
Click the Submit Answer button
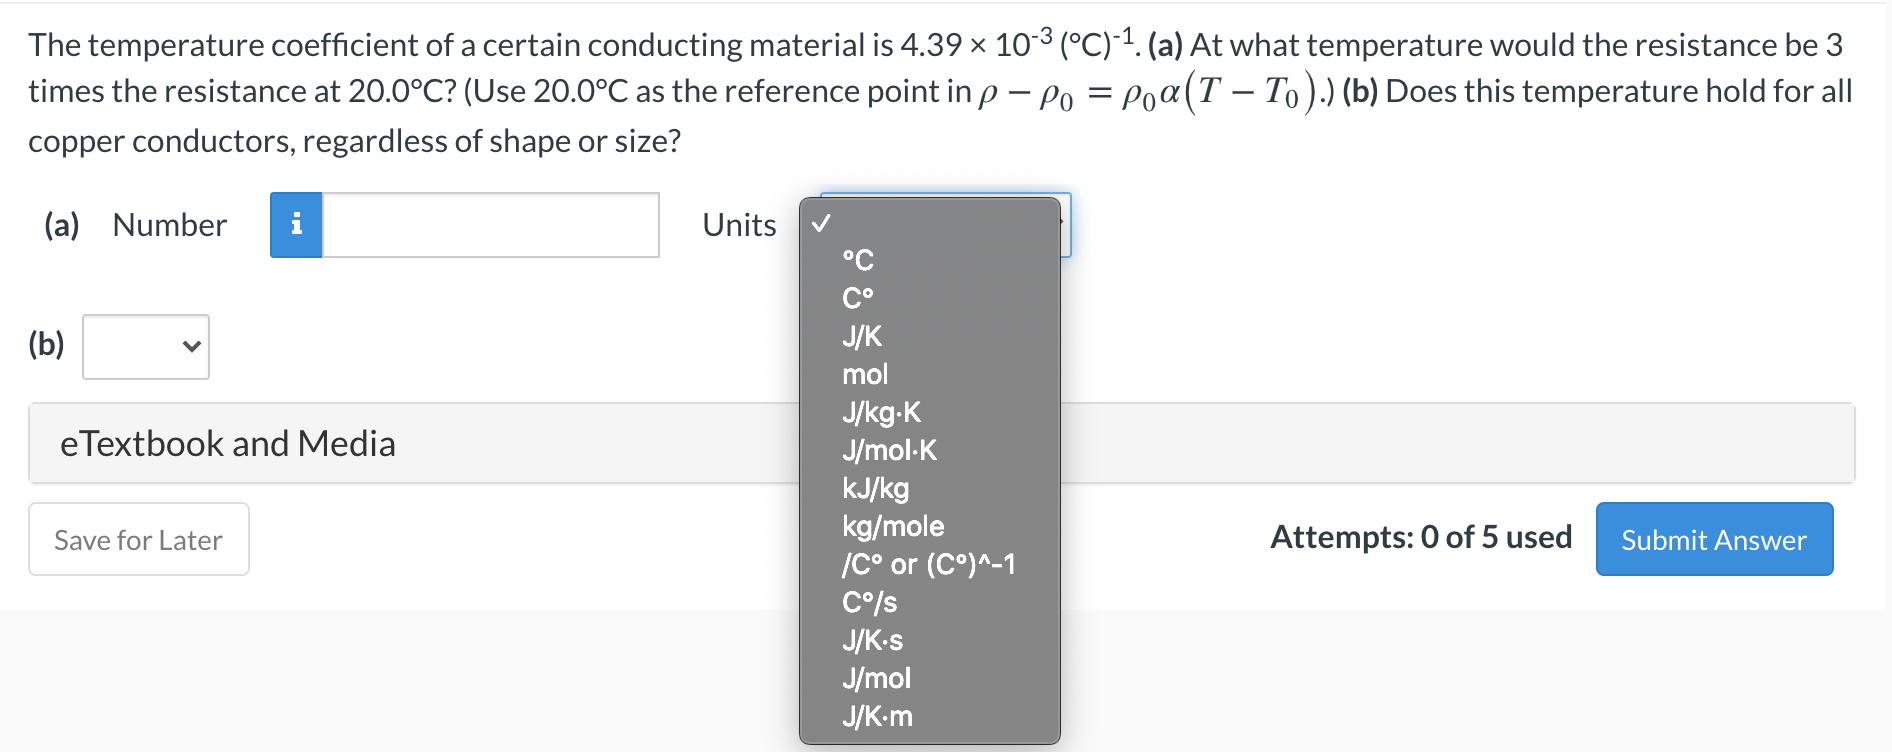point(1714,539)
